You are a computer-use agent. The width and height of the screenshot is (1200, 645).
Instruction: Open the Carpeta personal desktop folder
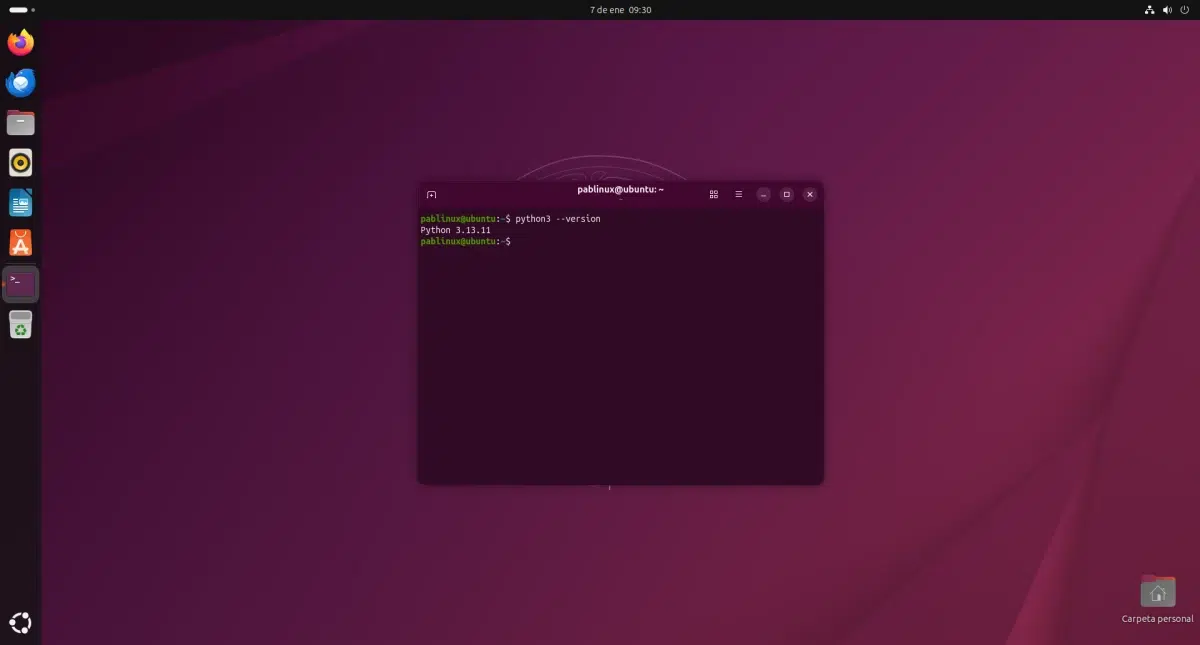point(1157,591)
